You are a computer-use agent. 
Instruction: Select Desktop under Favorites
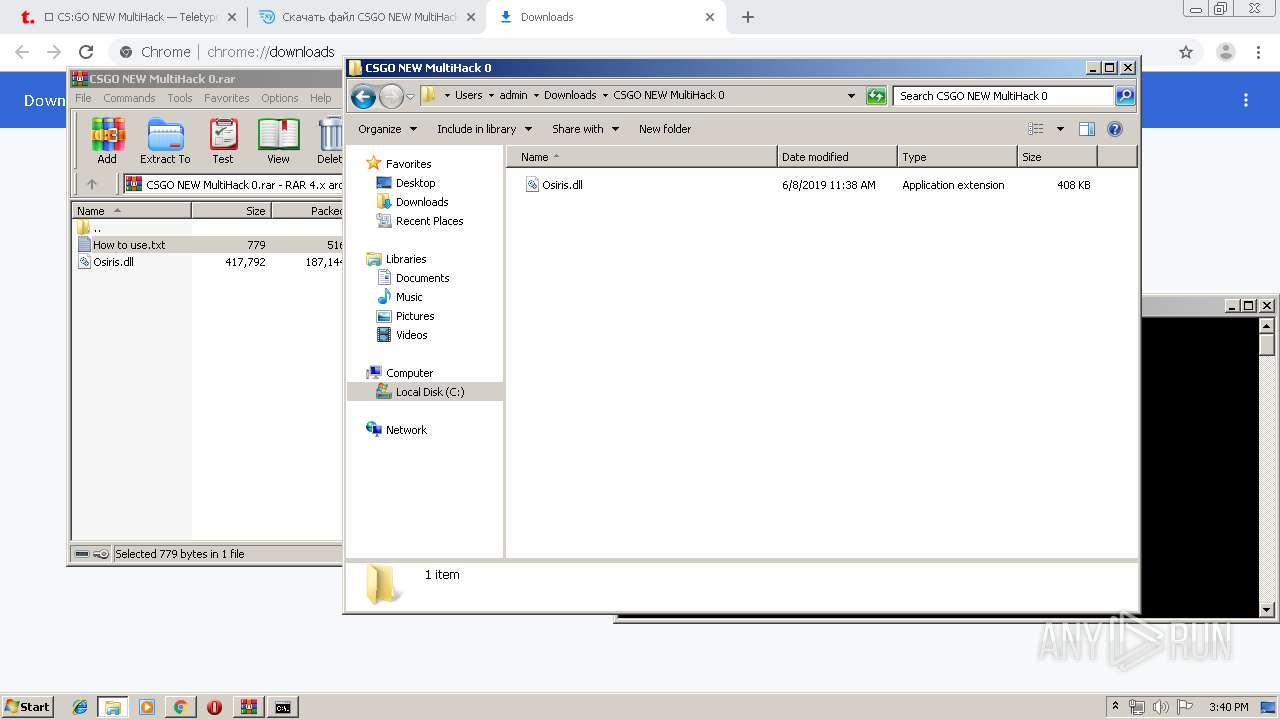coord(415,183)
